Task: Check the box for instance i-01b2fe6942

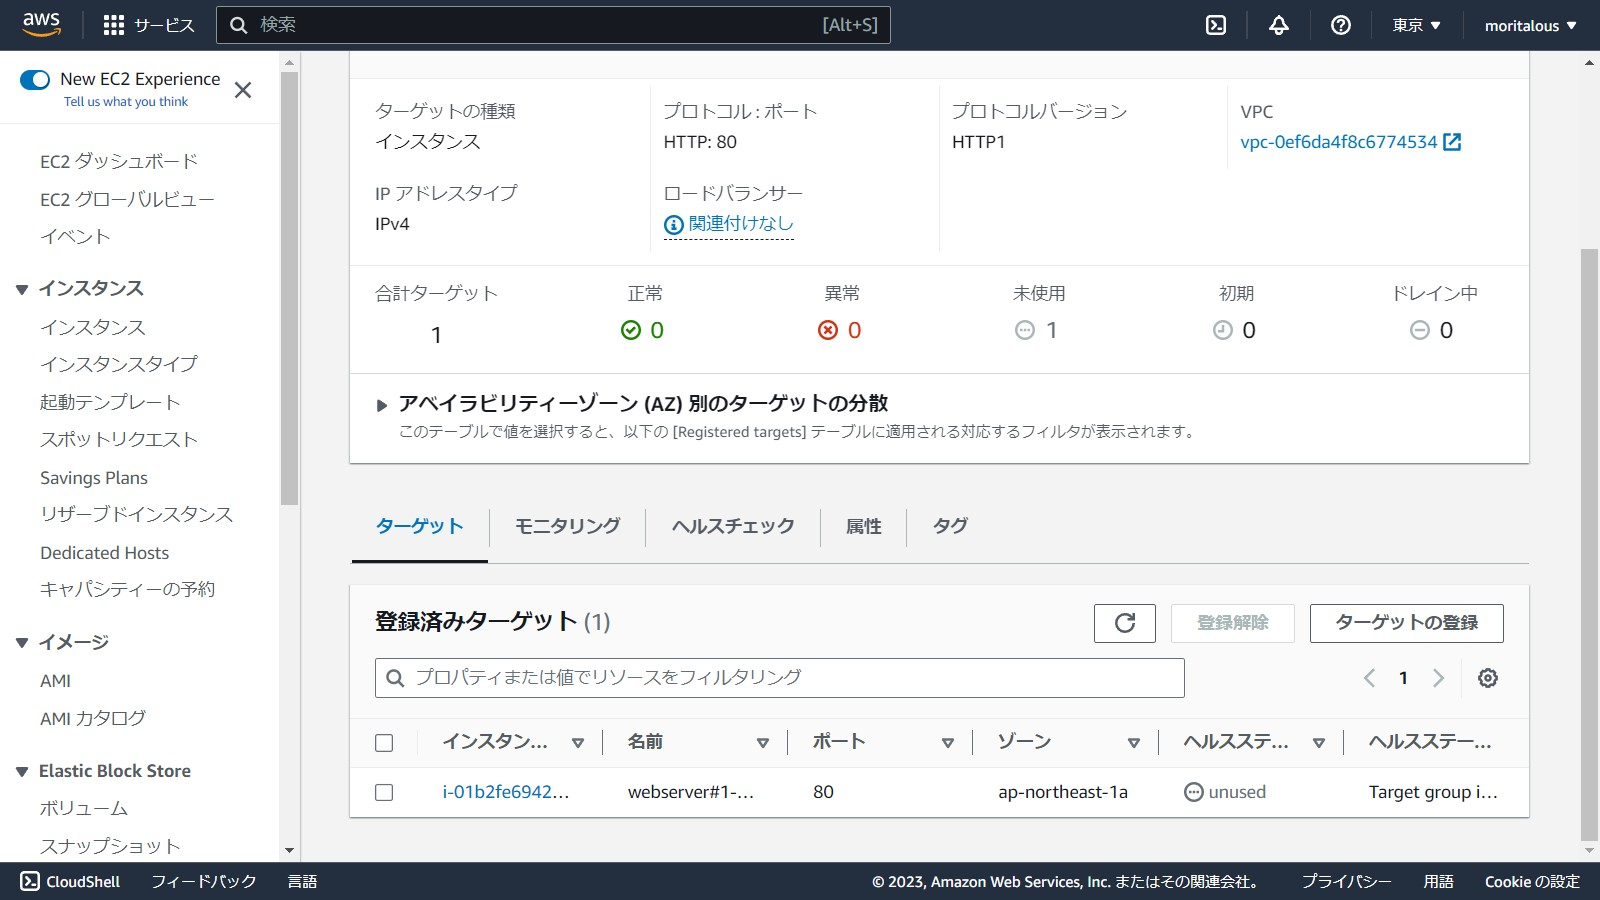Action: coord(384,792)
